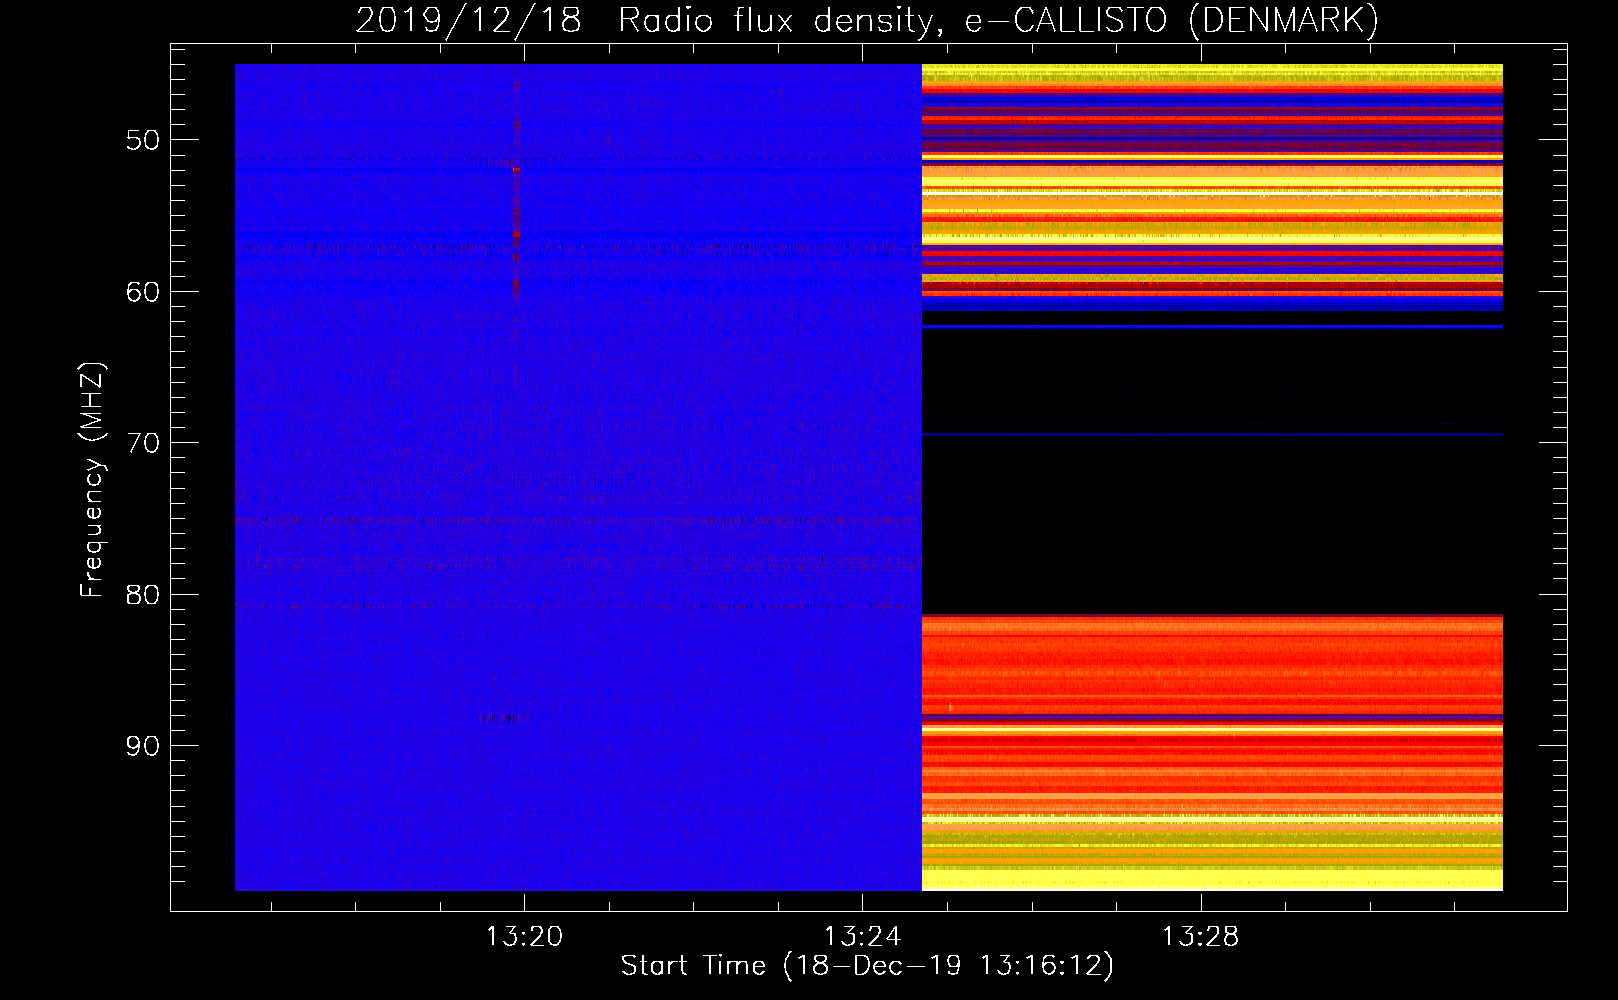Click the date 2019/12/18 in the title
Viewport: 1618px width, 1000px height.
click(x=468, y=20)
